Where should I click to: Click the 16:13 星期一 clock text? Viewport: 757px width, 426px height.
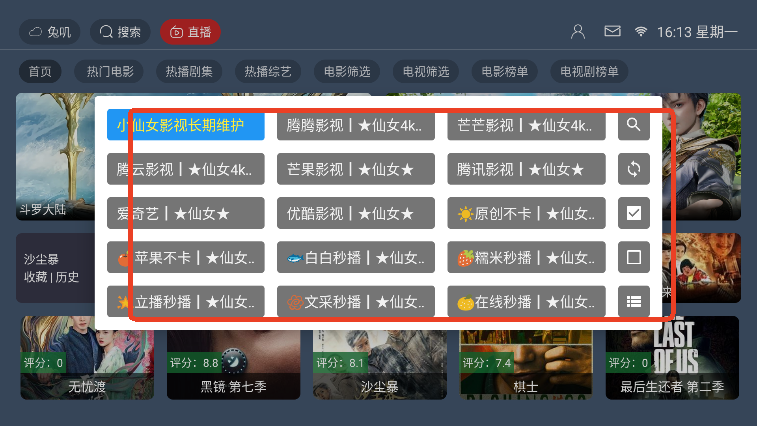tap(697, 32)
